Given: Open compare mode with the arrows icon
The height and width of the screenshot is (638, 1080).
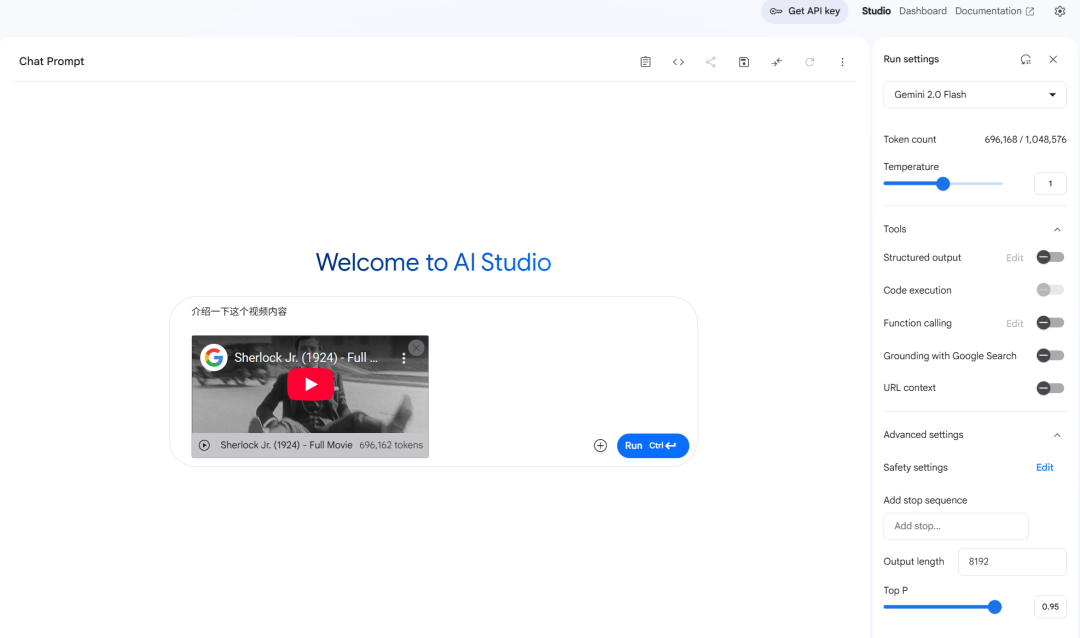Looking at the screenshot, I should pos(776,61).
